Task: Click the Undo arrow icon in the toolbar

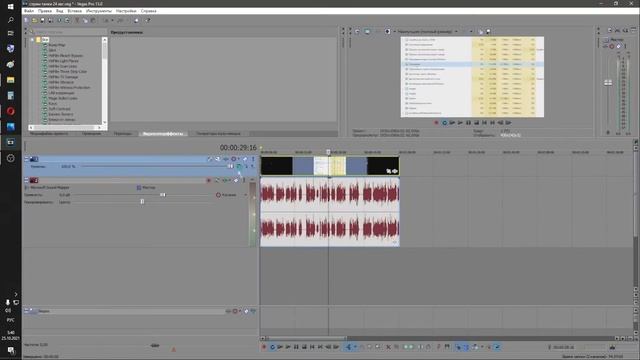Action: click(105, 20)
